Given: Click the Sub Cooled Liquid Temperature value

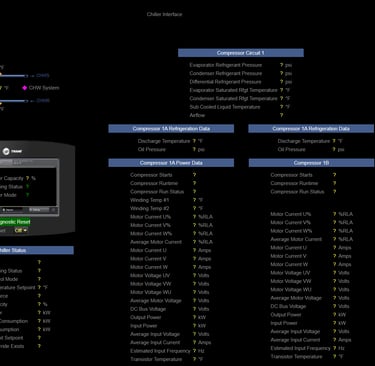Looking at the screenshot, I should (x=282, y=107).
